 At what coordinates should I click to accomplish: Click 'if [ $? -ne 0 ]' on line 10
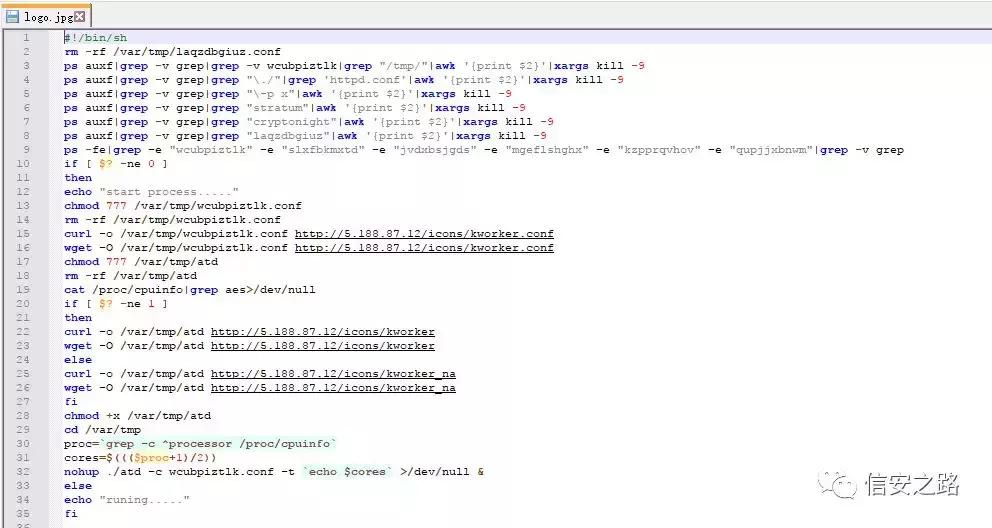tap(116, 164)
